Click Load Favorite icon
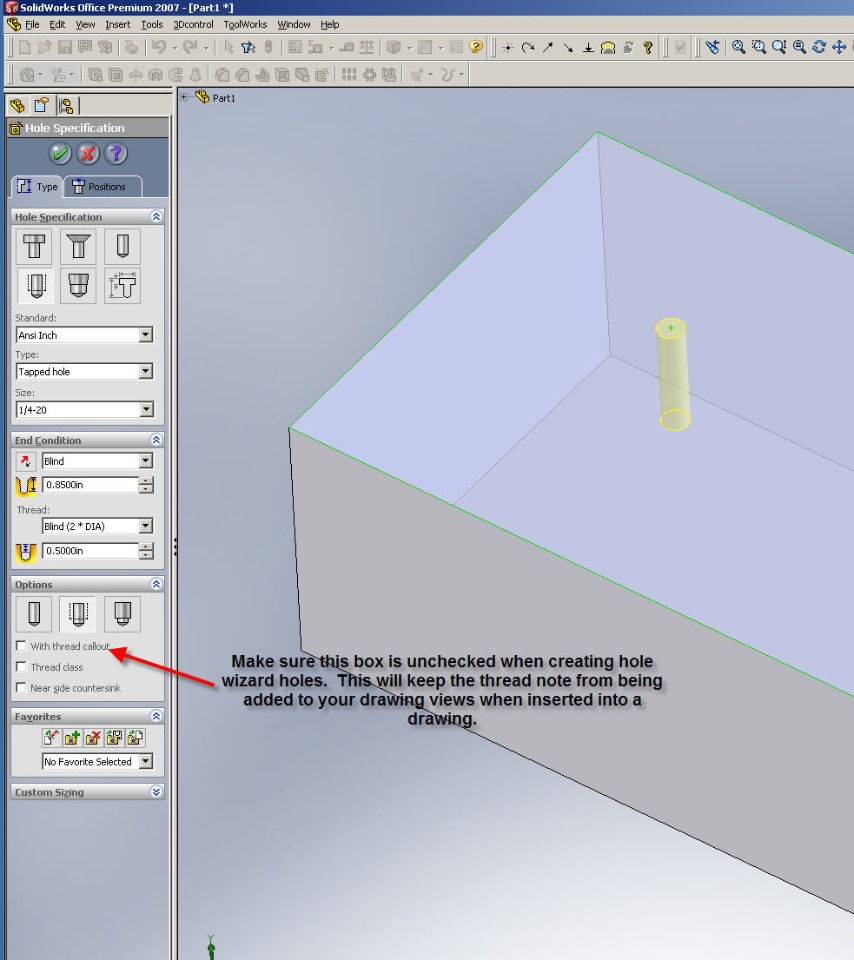Screen dimensions: 854x960 135,738
